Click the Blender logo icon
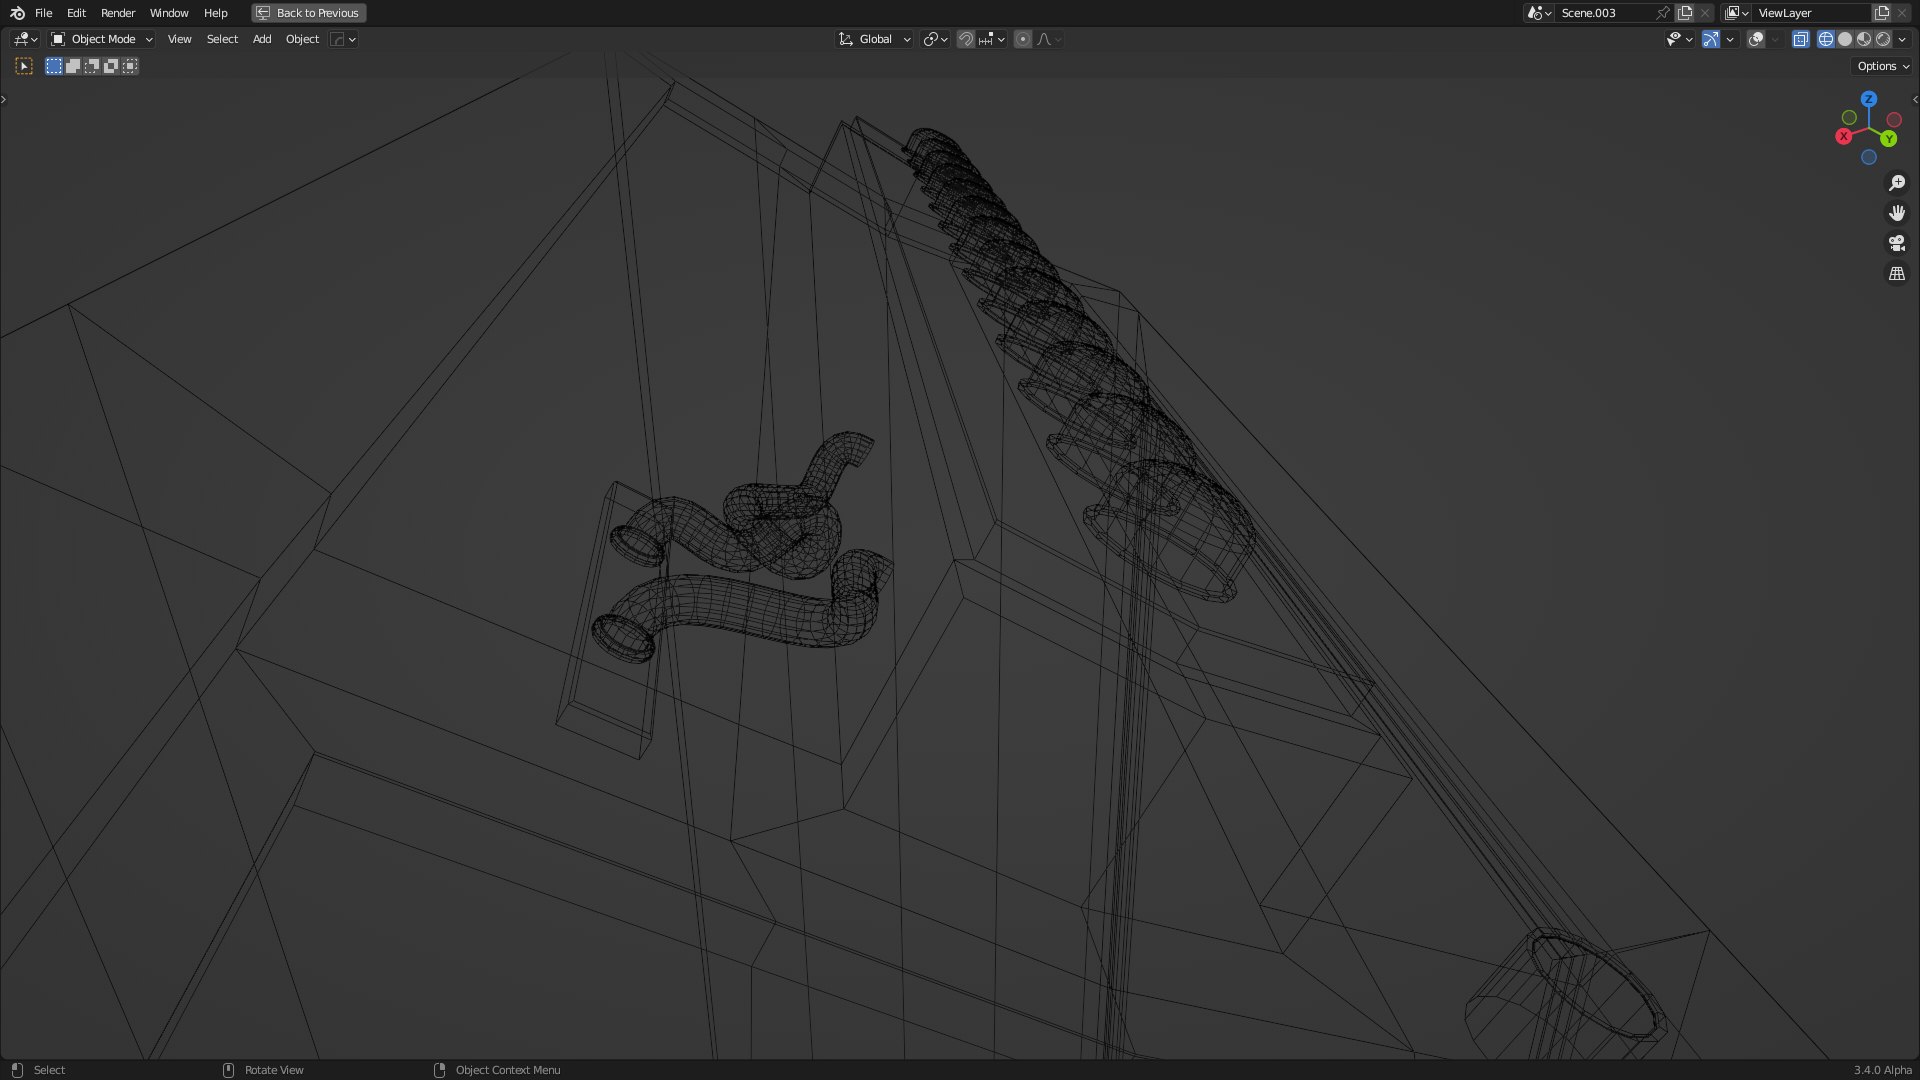This screenshot has width=1920, height=1080. coord(17,13)
